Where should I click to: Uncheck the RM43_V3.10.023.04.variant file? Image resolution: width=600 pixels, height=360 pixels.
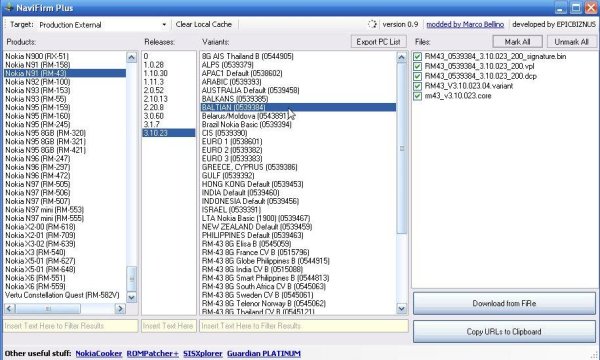pos(417,86)
